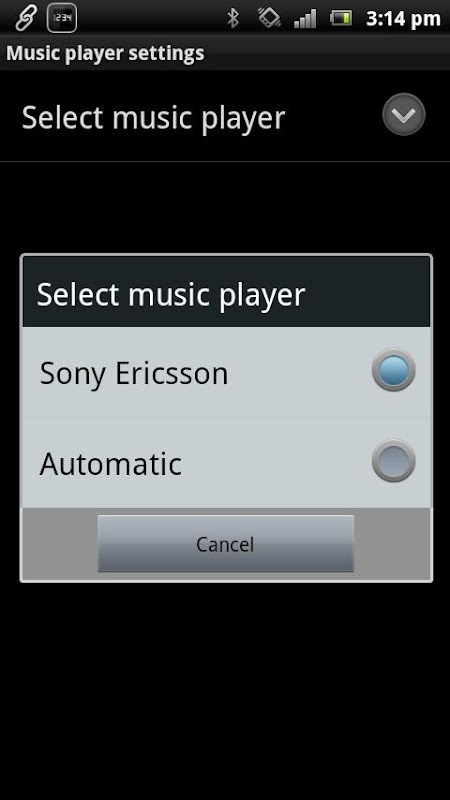Choose the Automatic list option
Image resolution: width=450 pixels, height=800 pixels.
(226, 463)
